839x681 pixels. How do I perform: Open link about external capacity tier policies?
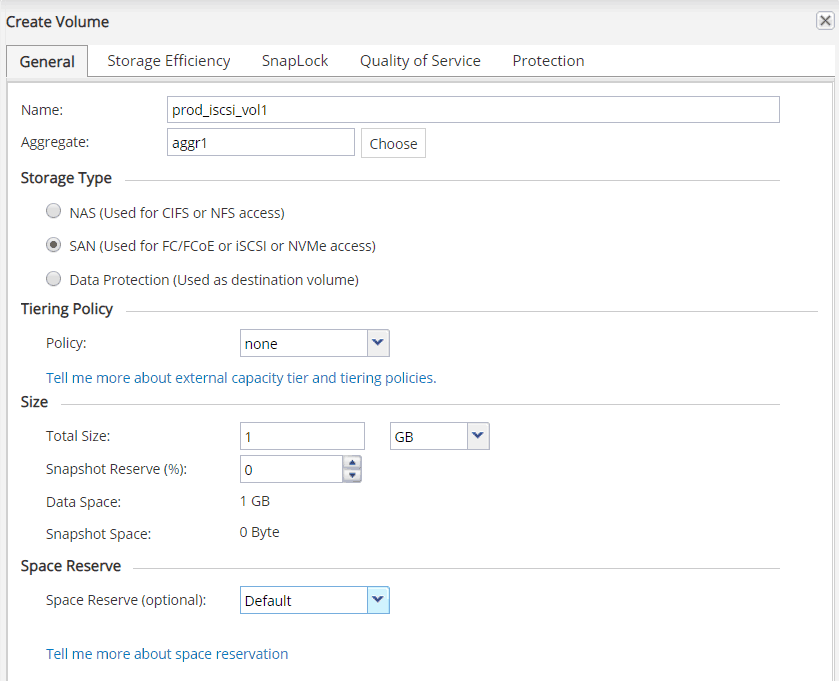point(241,378)
